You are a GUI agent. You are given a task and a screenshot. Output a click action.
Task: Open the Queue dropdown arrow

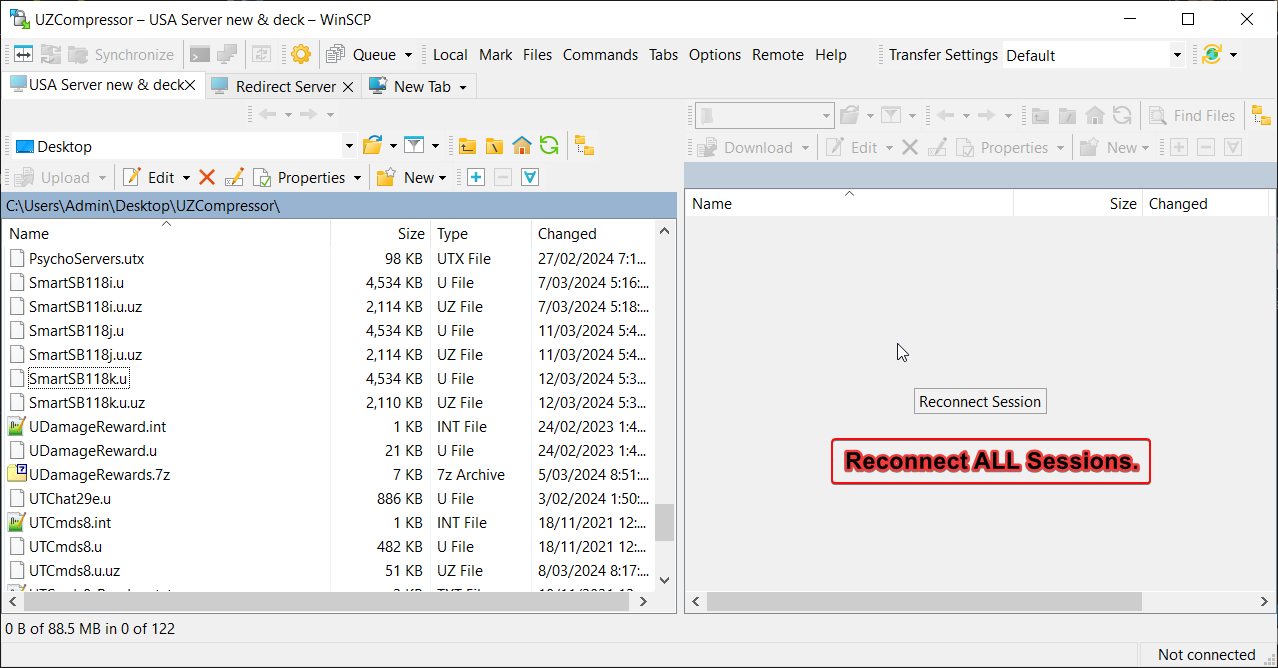click(x=409, y=55)
